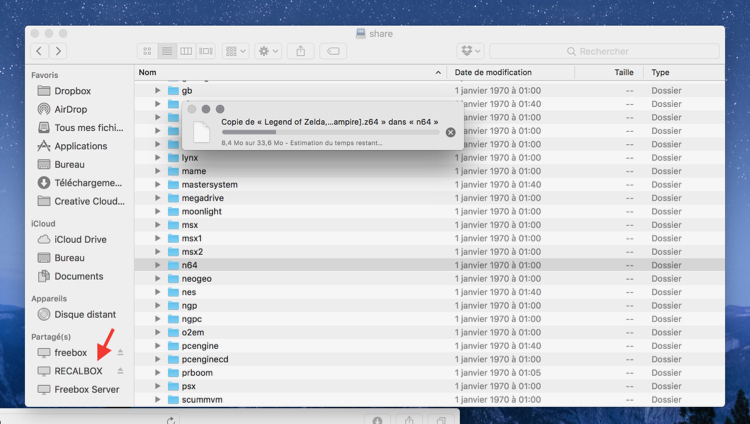
Task: Select the nes folder icon
Action: (173, 292)
